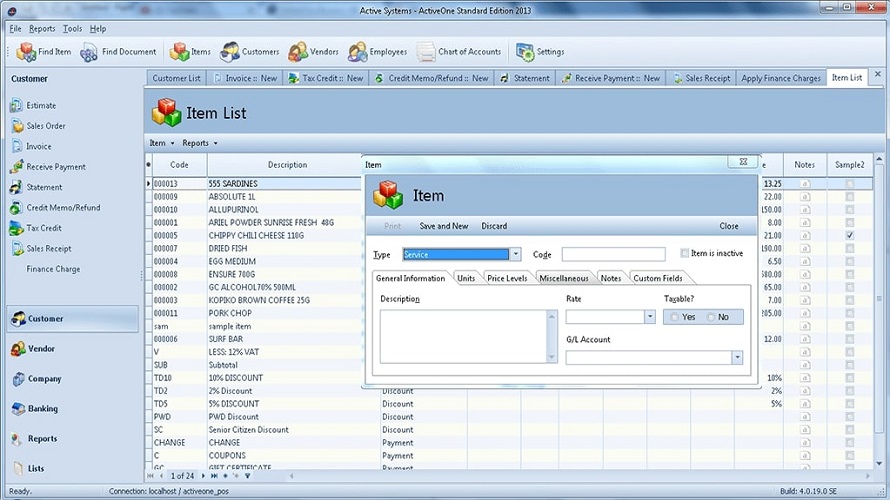Open Finance Charge in the sidebar
This screenshot has width=890, height=500.
[53, 269]
